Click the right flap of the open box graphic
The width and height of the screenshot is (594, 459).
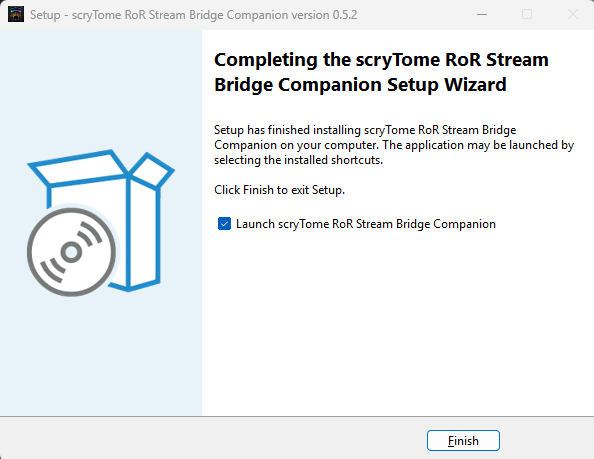(152, 170)
